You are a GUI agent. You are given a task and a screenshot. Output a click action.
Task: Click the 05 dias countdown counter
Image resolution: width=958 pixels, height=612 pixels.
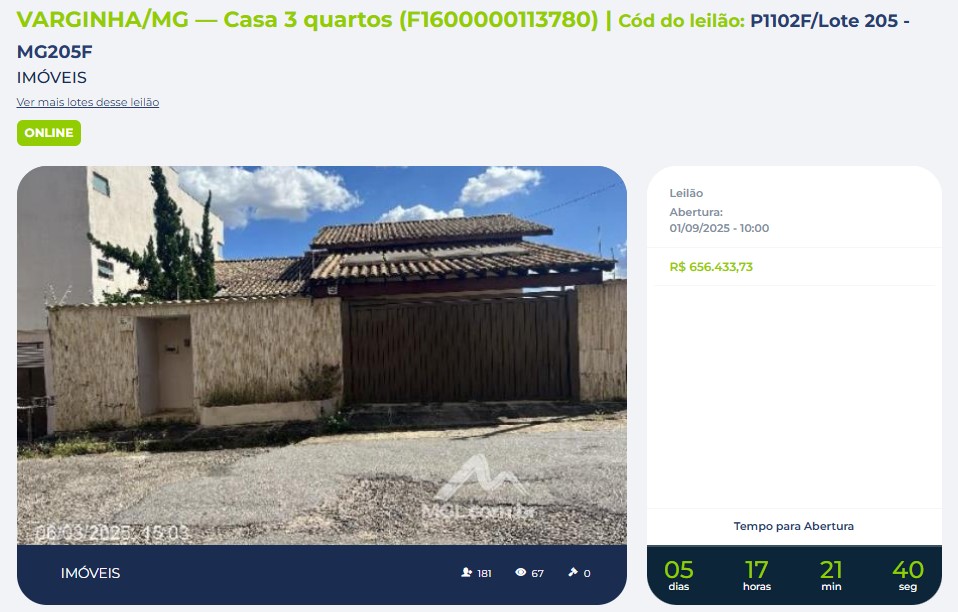point(679,576)
